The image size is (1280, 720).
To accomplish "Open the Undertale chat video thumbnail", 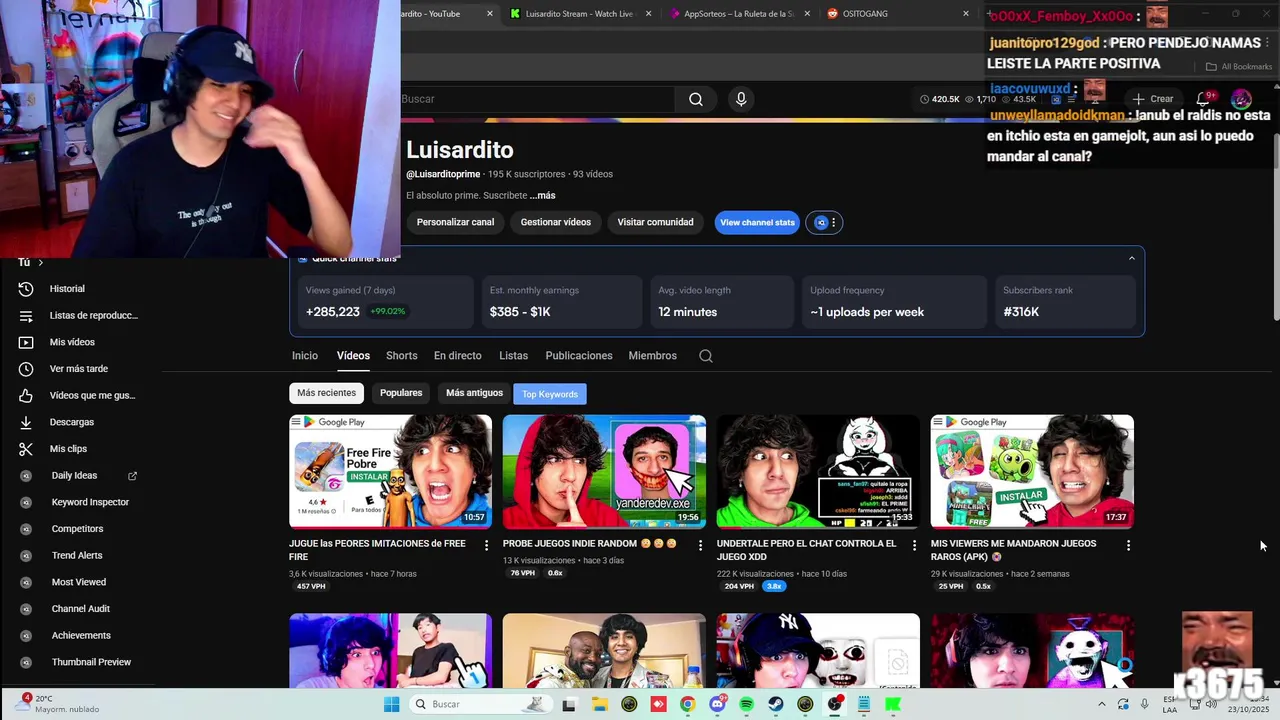I will pyautogui.click(x=818, y=471).
